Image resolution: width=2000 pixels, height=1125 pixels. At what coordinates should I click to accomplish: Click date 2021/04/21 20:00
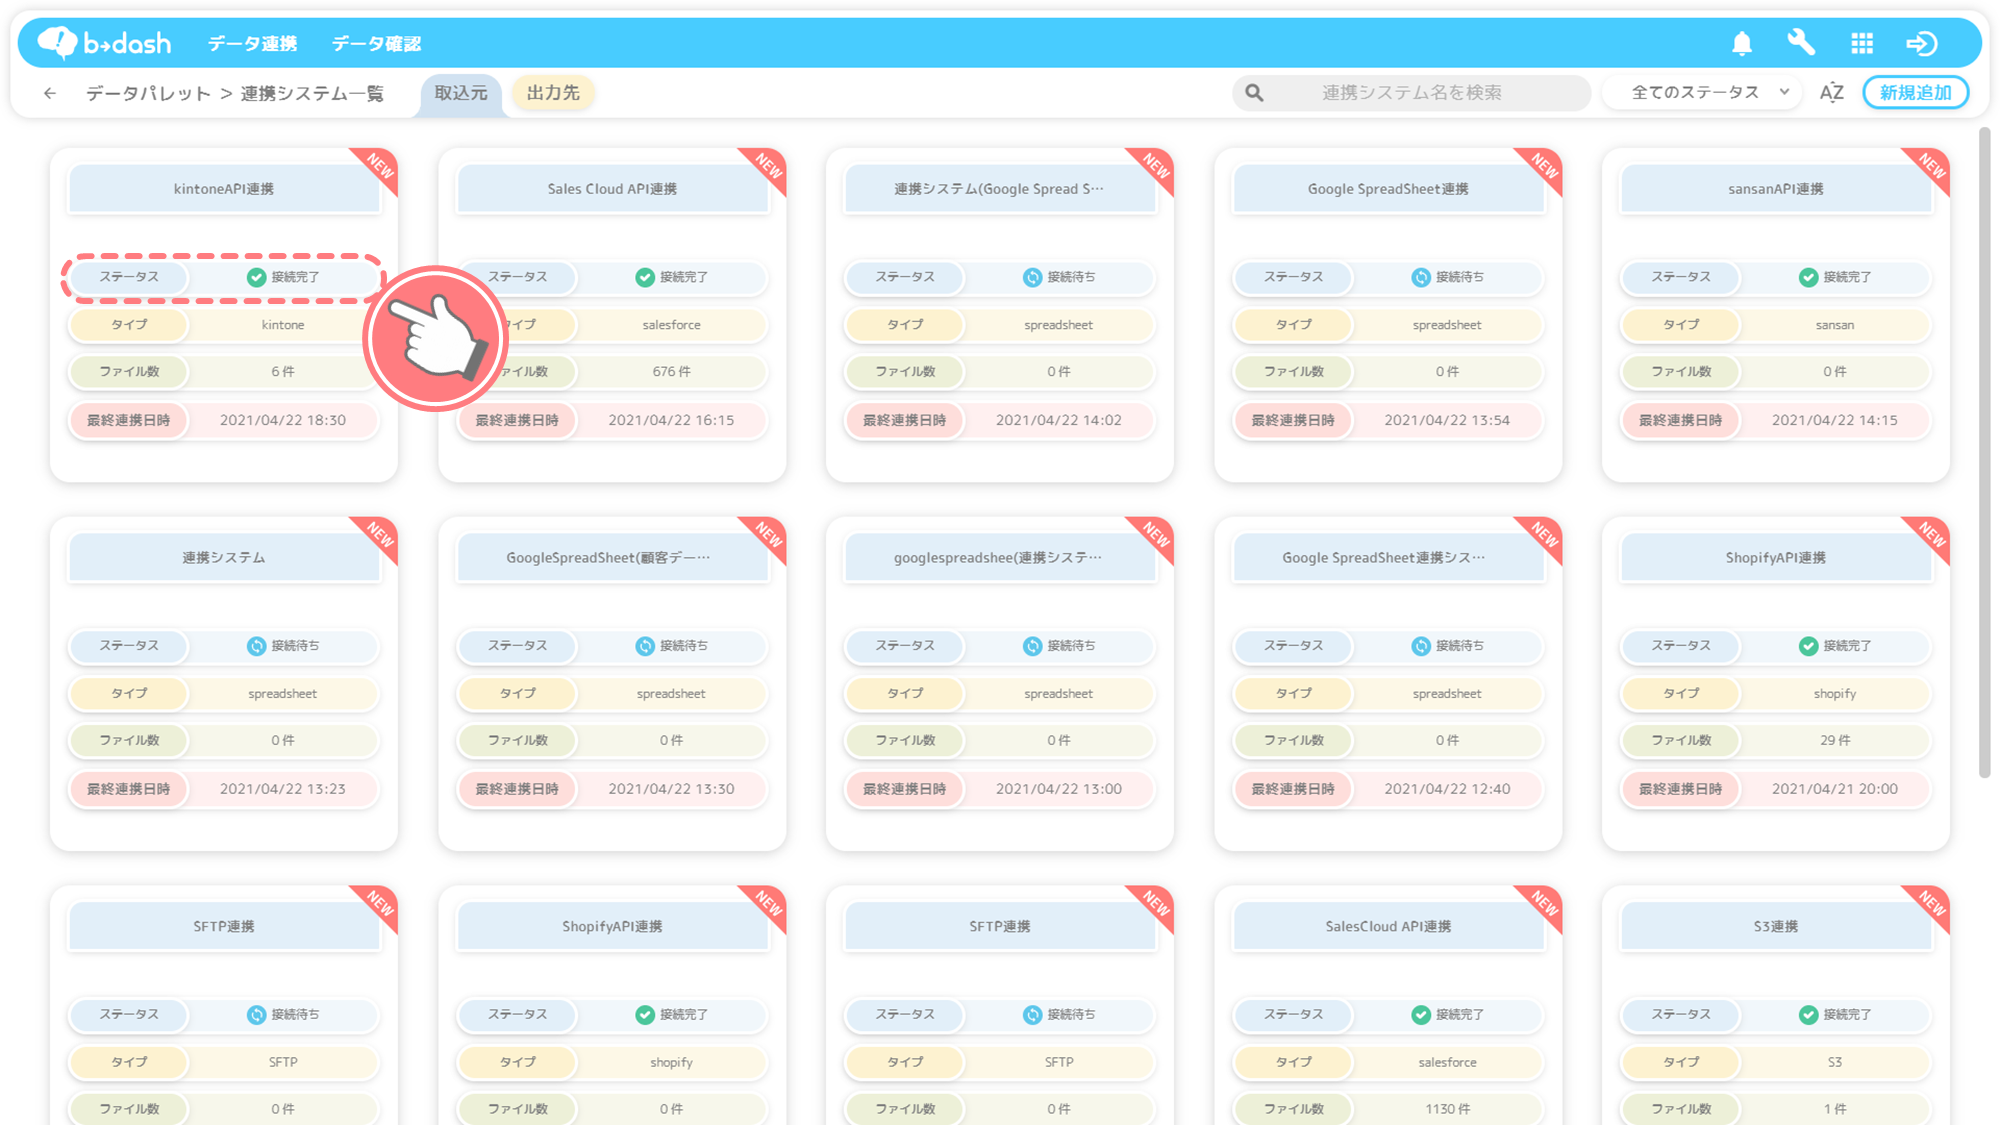tap(1835, 789)
